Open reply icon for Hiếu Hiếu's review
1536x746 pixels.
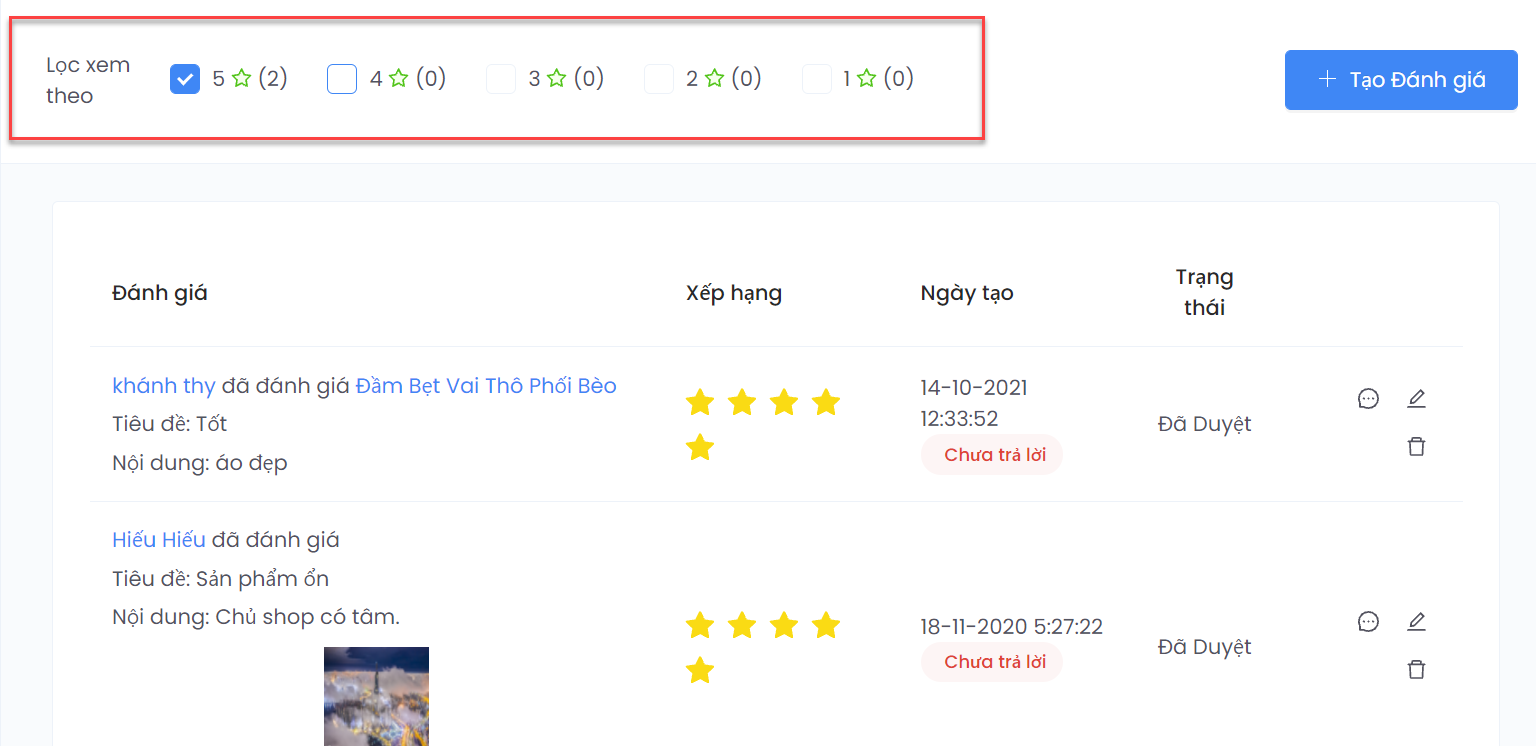(x=1368, y=622)
